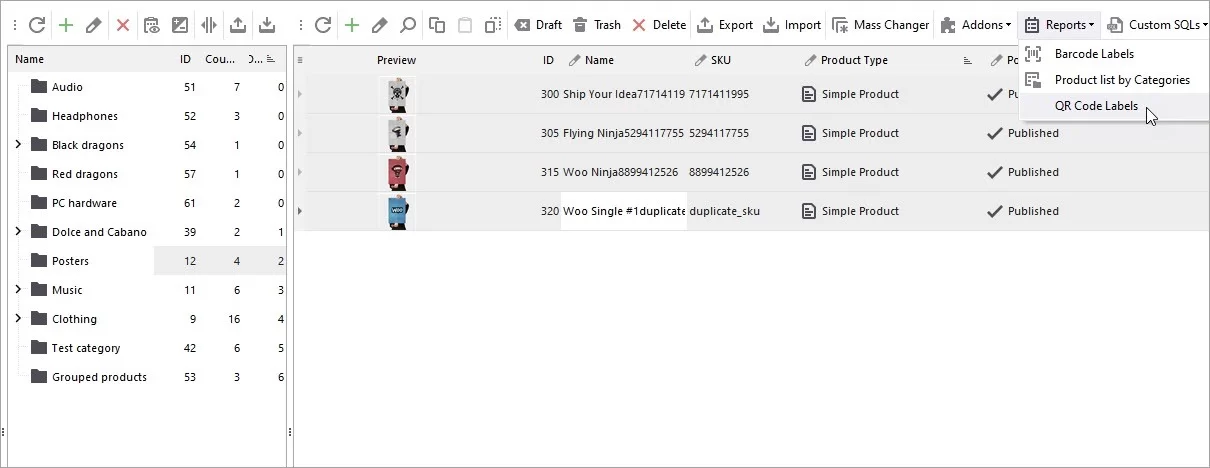Expand the Black dragons category
The image size is (1210, 468).
click(x=18, y=145)
